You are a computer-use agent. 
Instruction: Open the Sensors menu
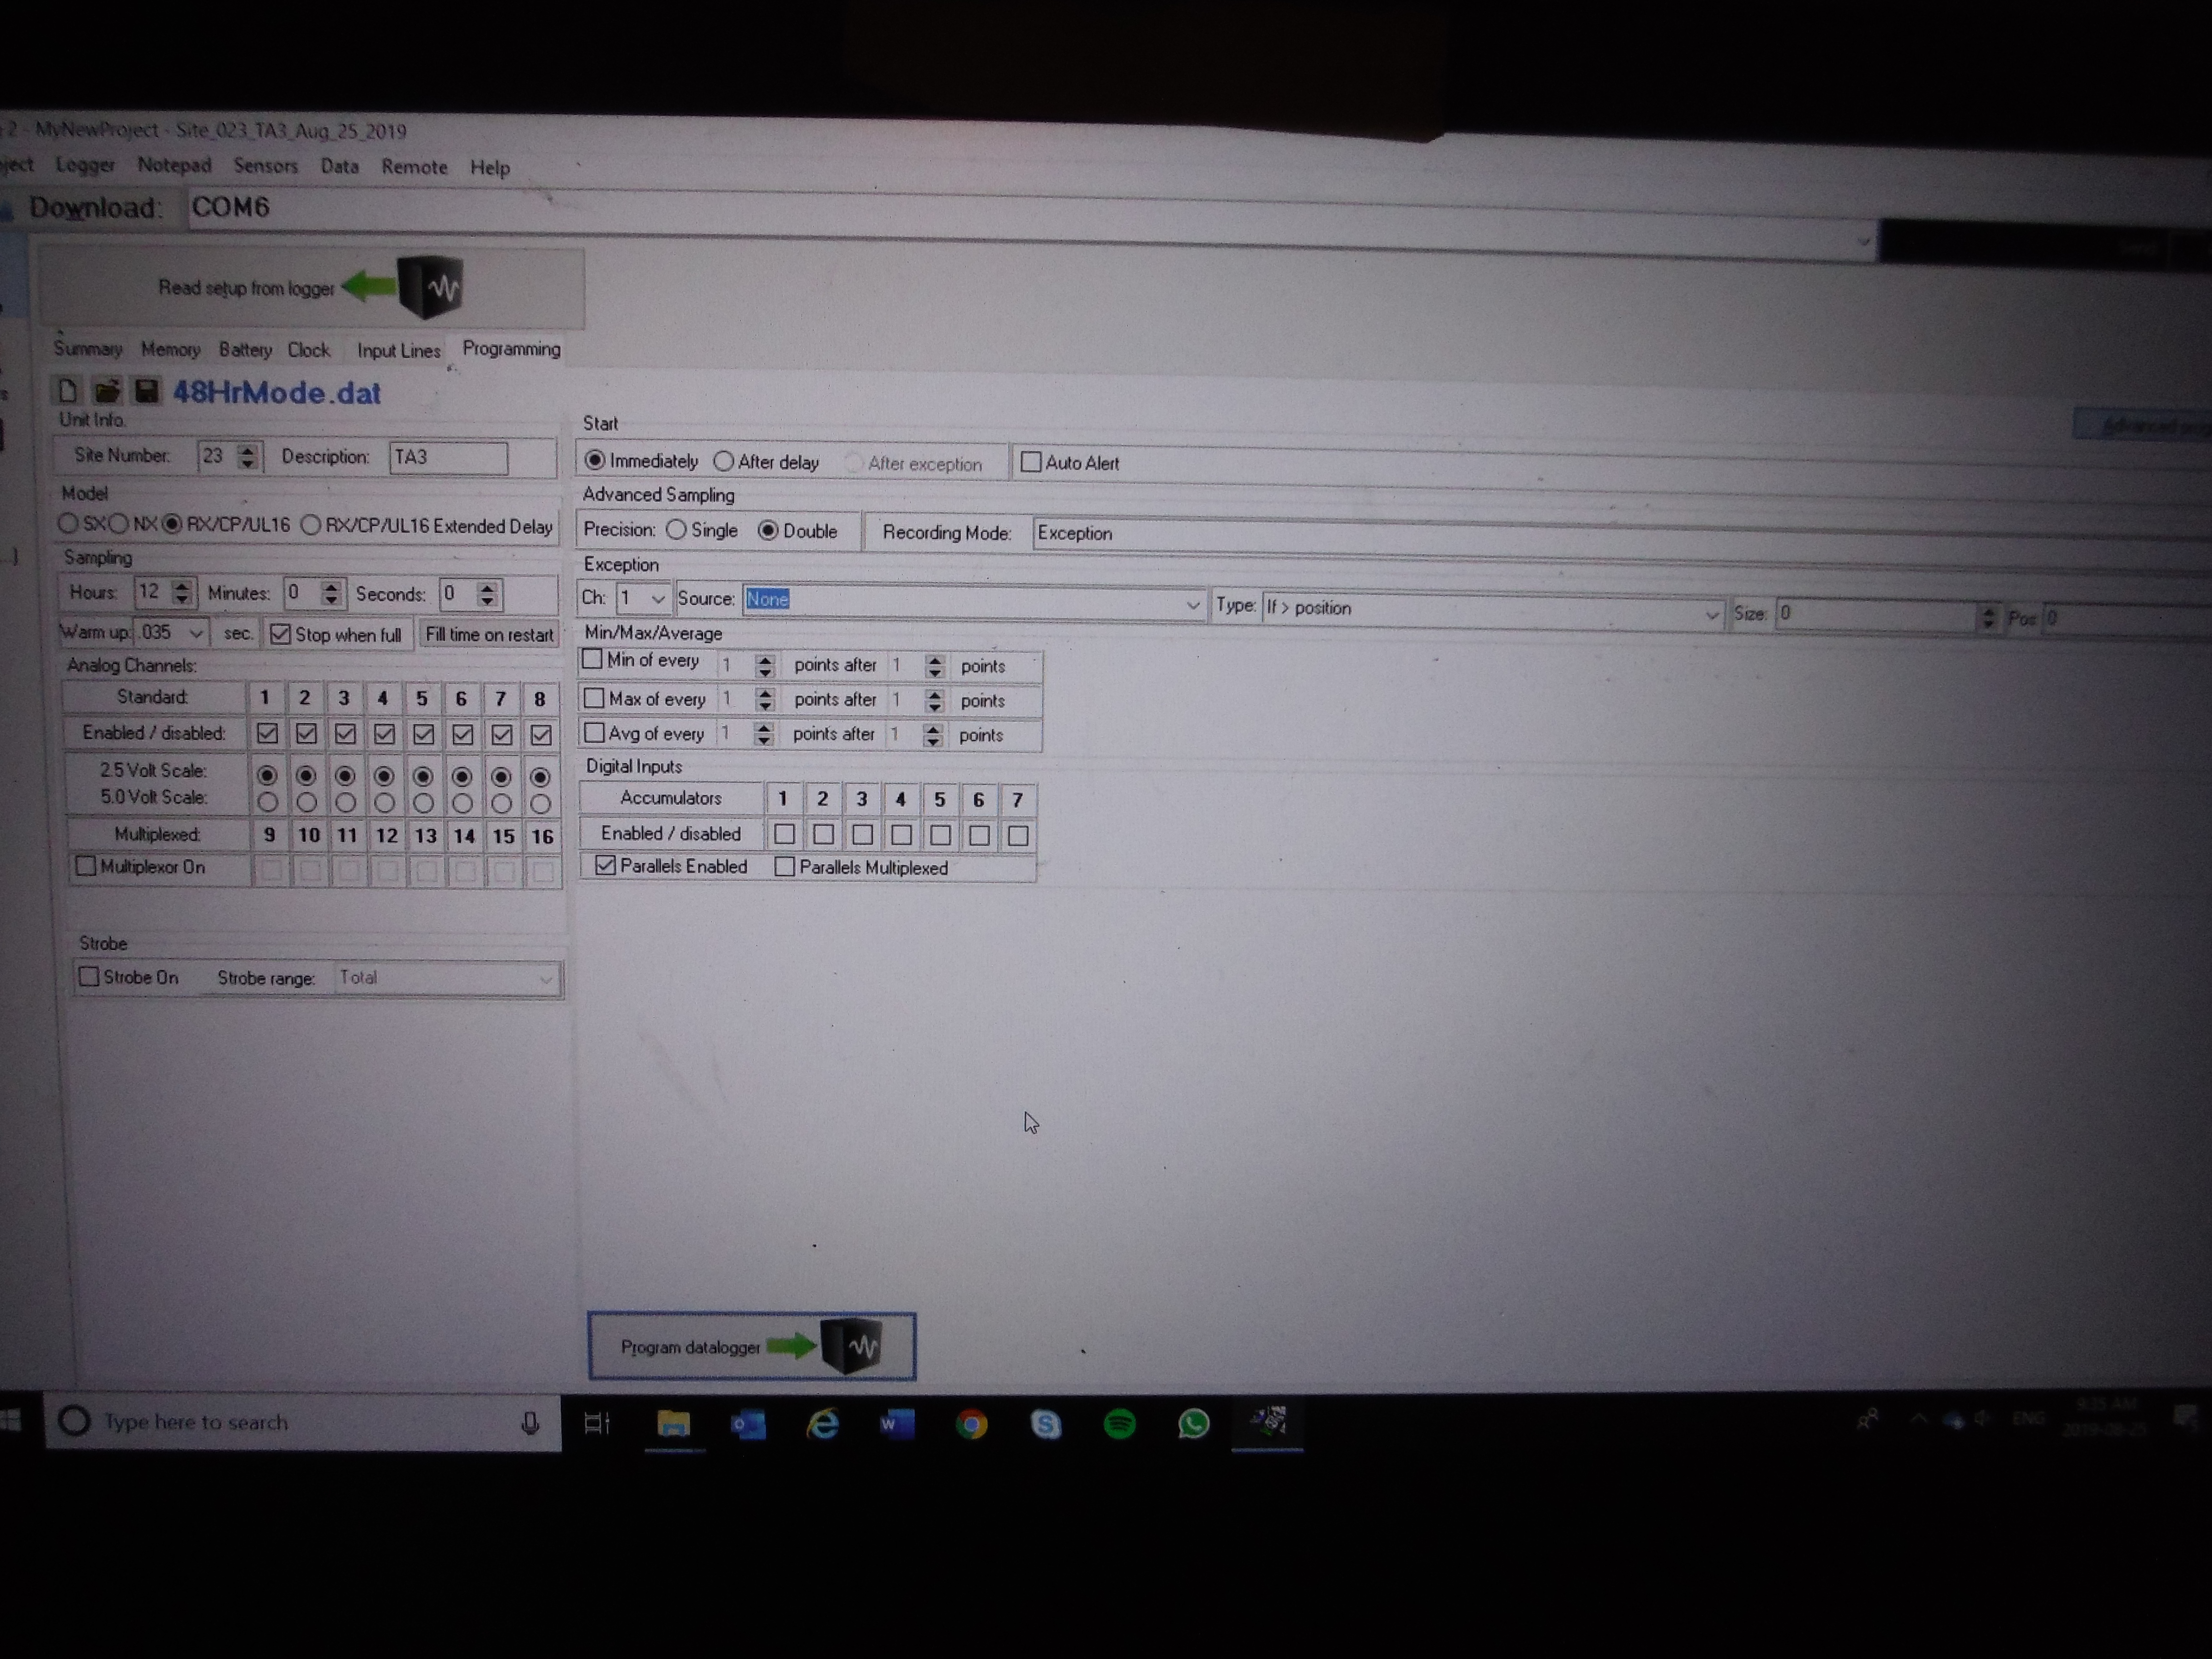point(265,166)
